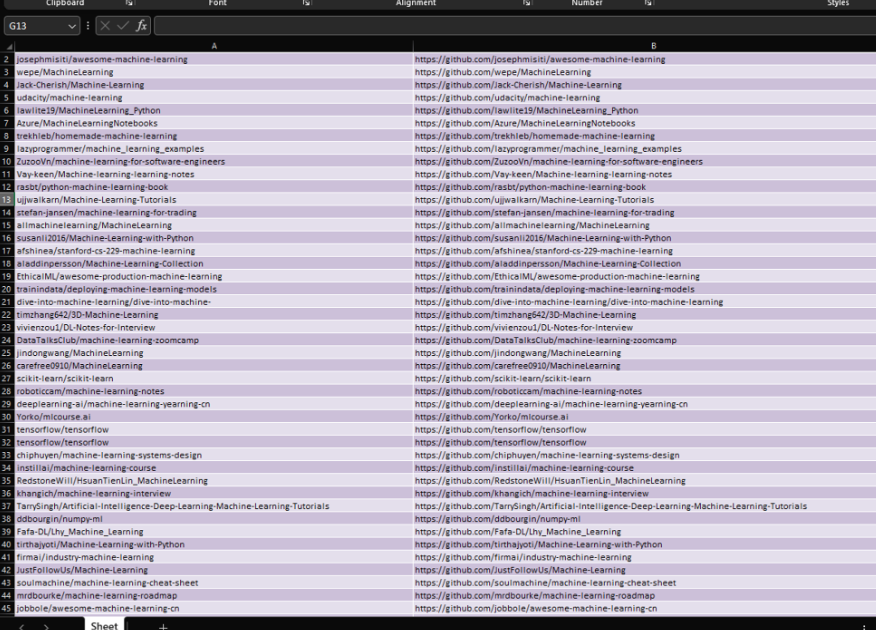Select cell TarrySingh/Artificial-Intelligence-Deep-Learning-Machine-Learning-Tutorials in column A
The height and width of the screenshot is (630, 876).
click(x=214, y=506)
